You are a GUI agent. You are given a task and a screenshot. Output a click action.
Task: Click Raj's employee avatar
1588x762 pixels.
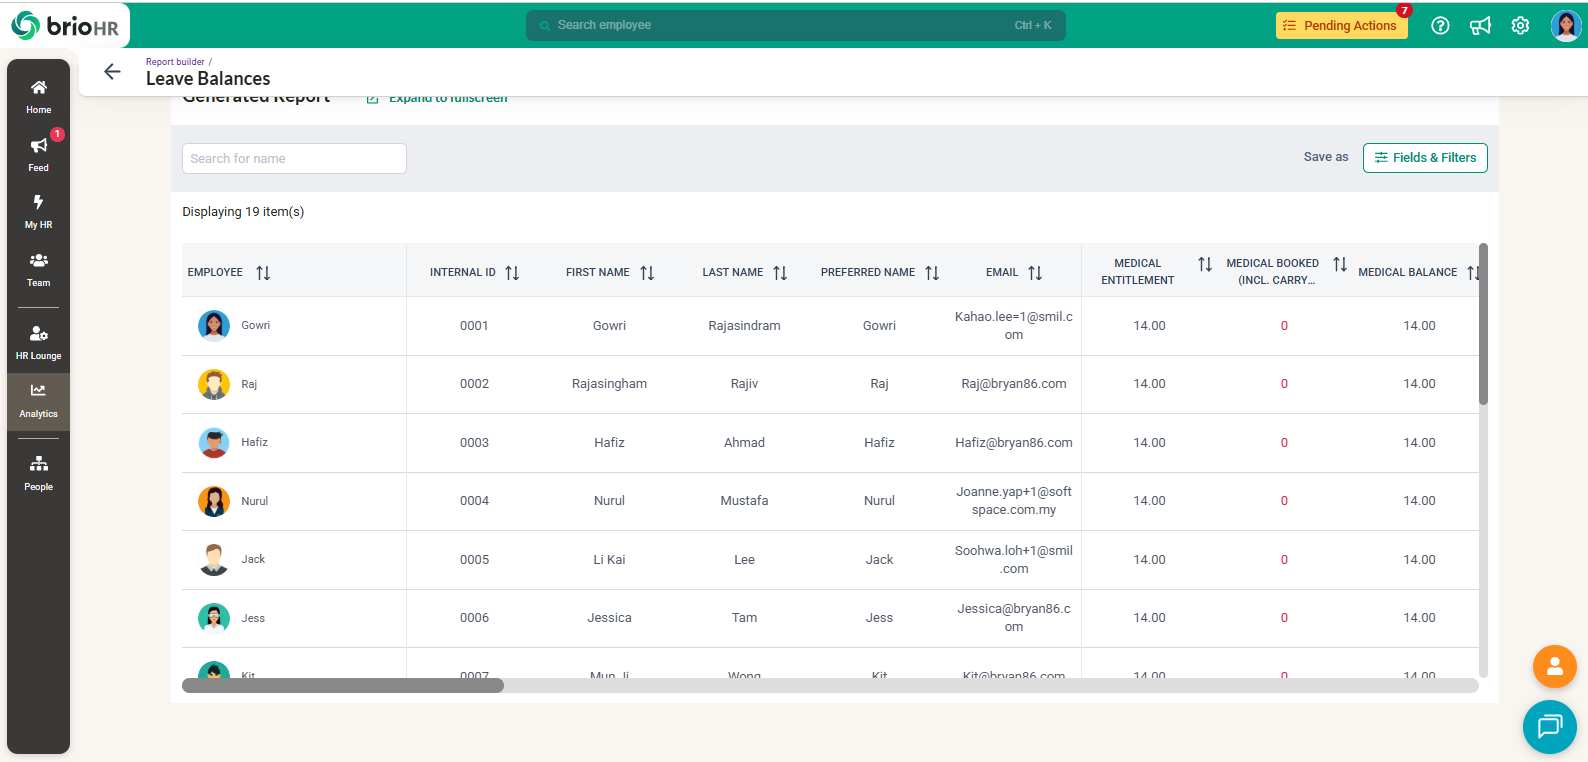tap(214, 384)
